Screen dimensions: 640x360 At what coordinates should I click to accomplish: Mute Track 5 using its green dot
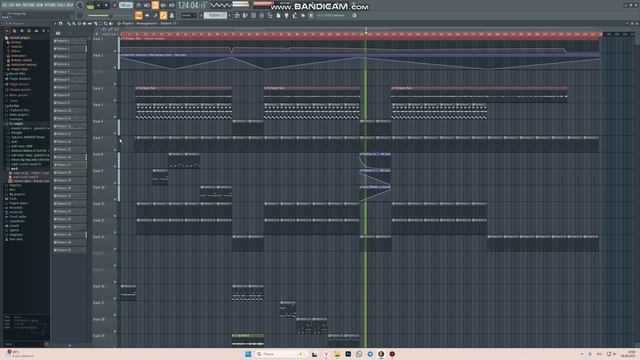[115, 117]
